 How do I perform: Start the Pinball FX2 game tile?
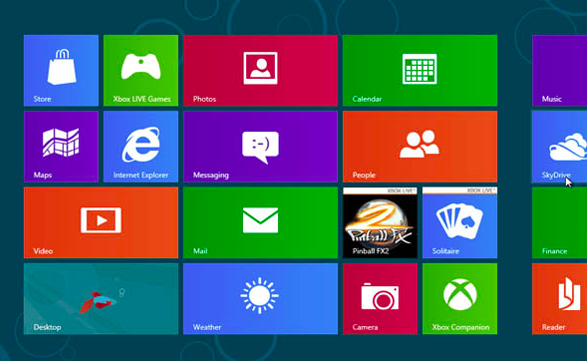(380, 222)
